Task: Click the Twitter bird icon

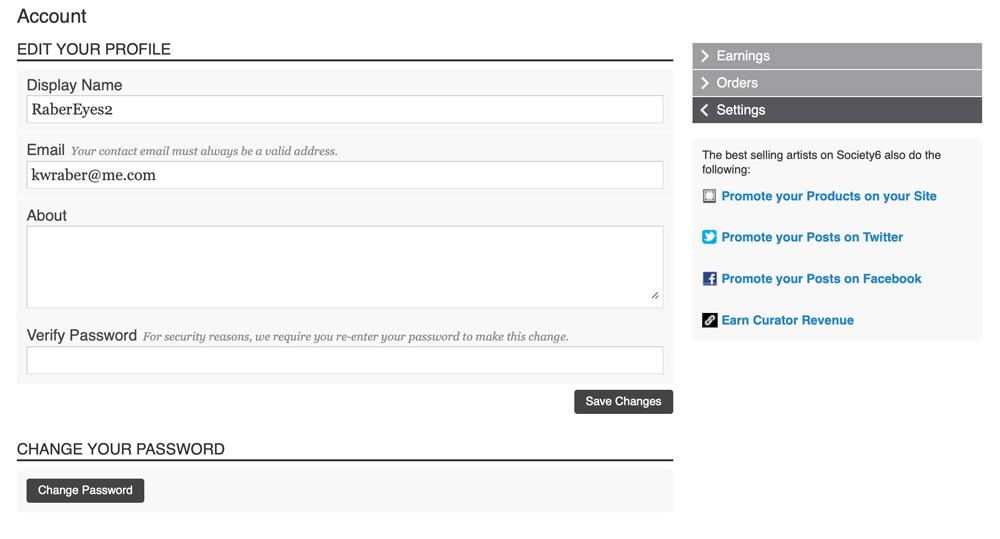Action: click(x=709, y=237)
